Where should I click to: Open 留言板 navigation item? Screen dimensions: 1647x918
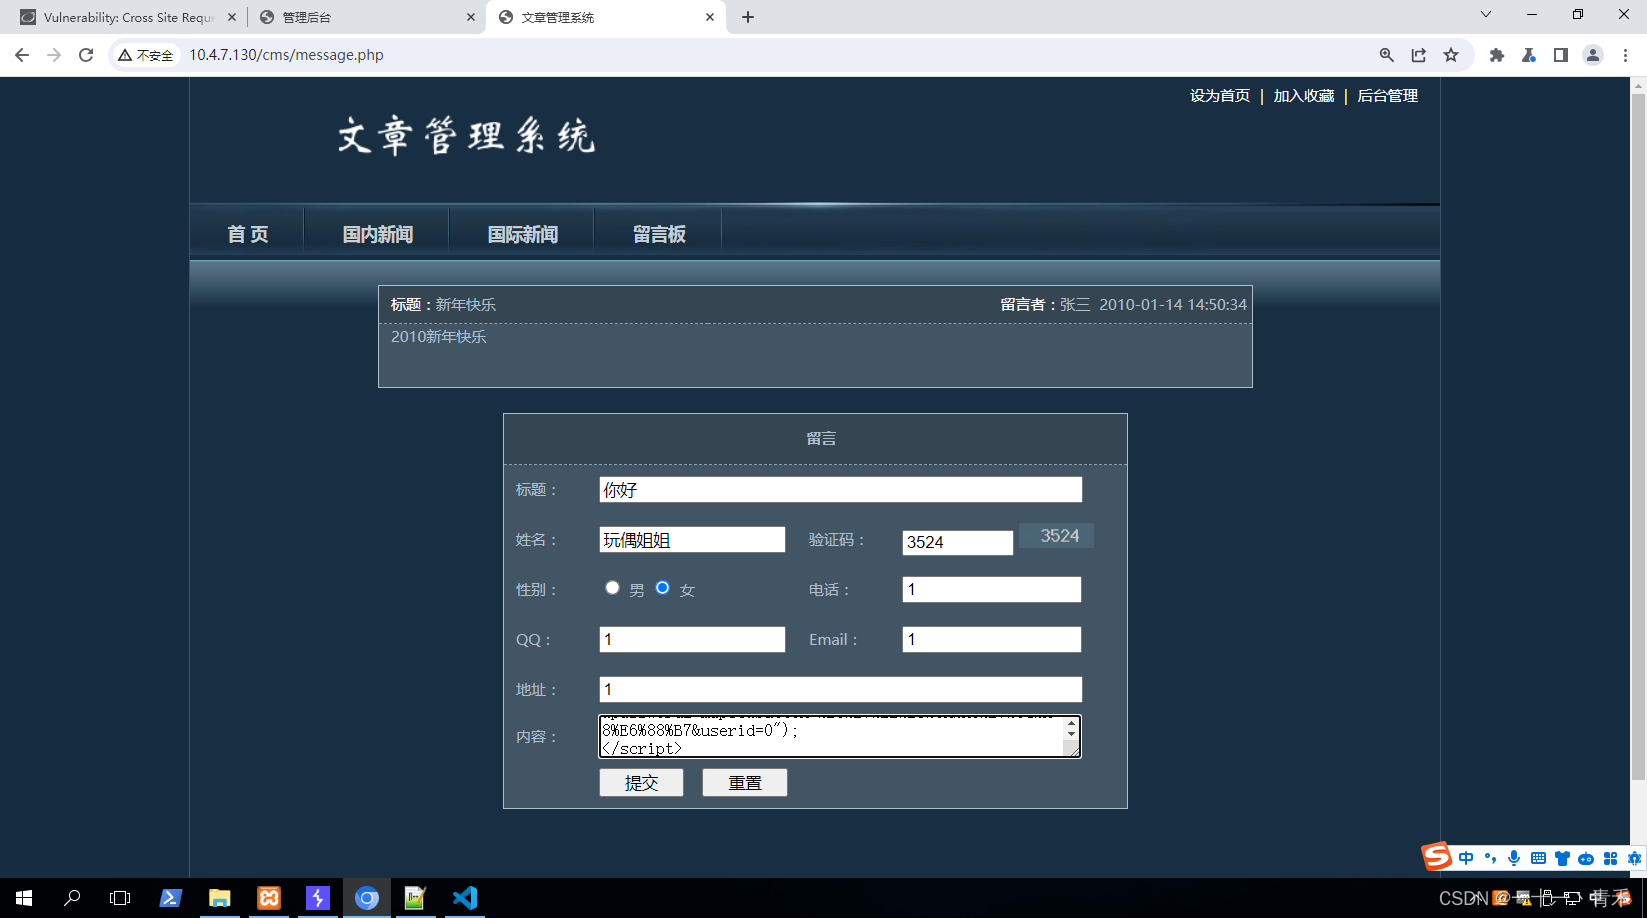click(659, 234)
